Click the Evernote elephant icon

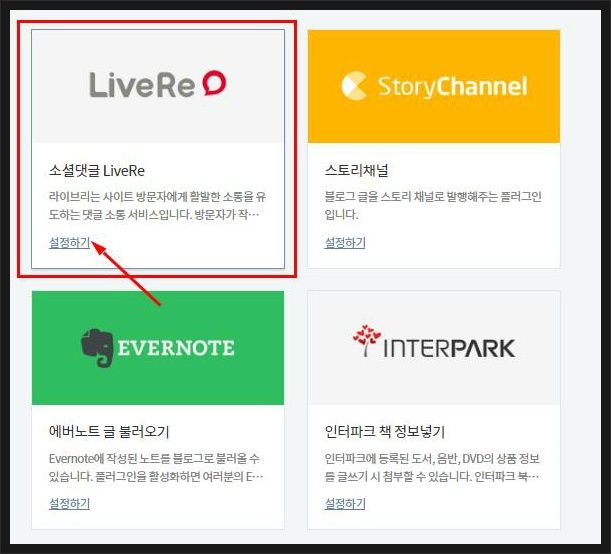(97, 348)
